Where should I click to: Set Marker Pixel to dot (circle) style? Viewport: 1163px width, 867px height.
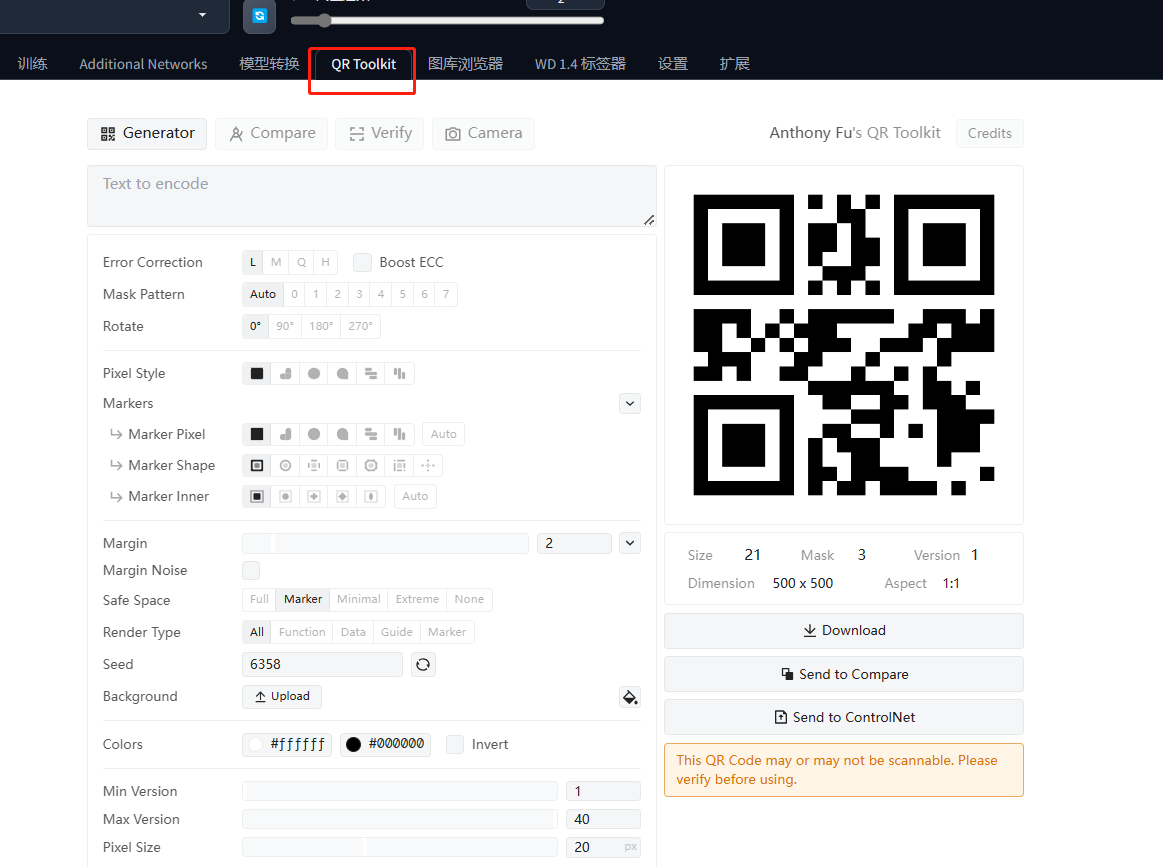pos(314,434)
